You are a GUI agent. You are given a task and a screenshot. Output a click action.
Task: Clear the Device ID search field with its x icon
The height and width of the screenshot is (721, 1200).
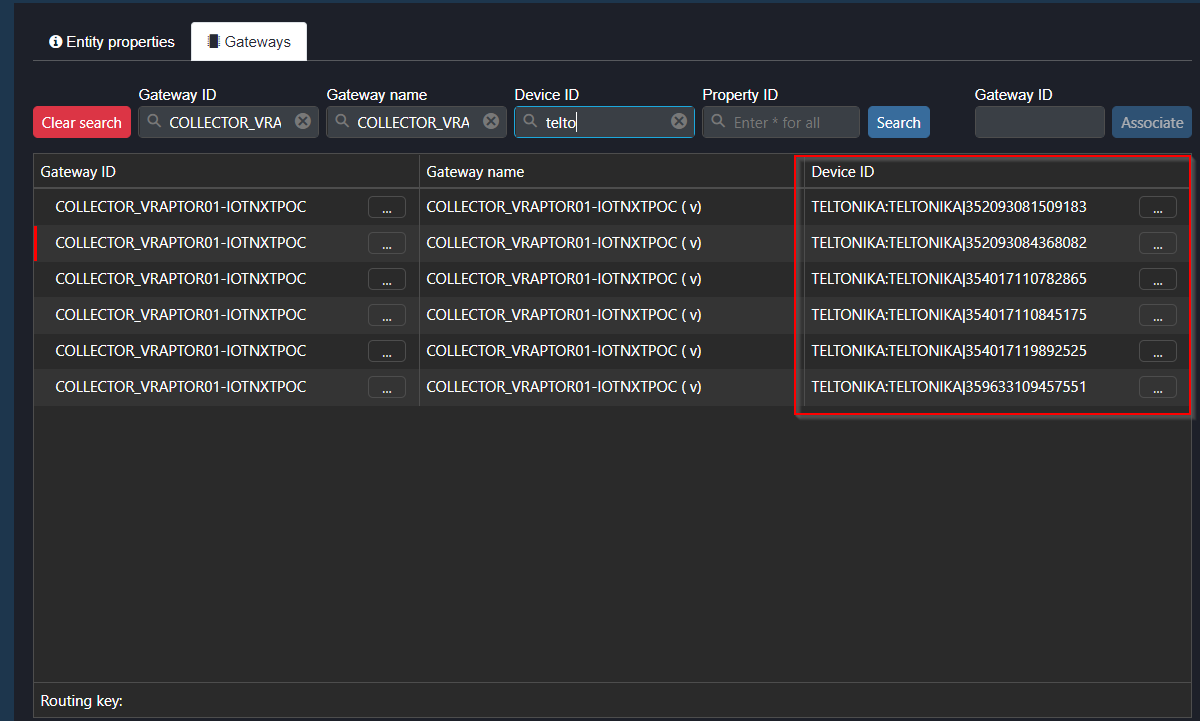(679, 121)
